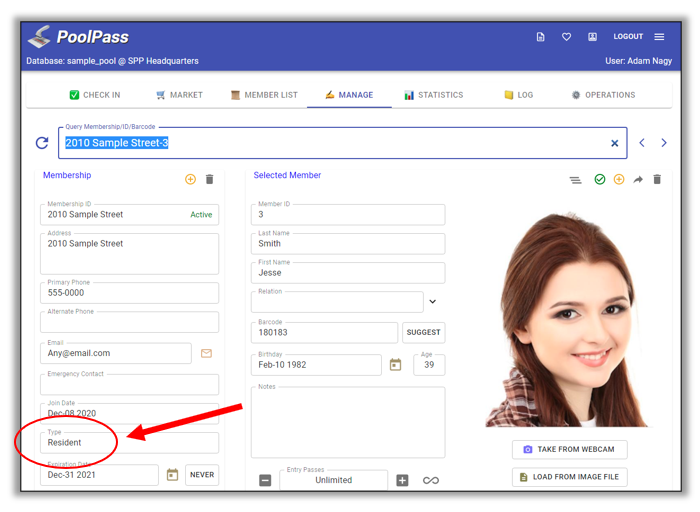Click the Selected Member heading
The height and width of the screenshot is (512, 700).
[x=287, y=175]
